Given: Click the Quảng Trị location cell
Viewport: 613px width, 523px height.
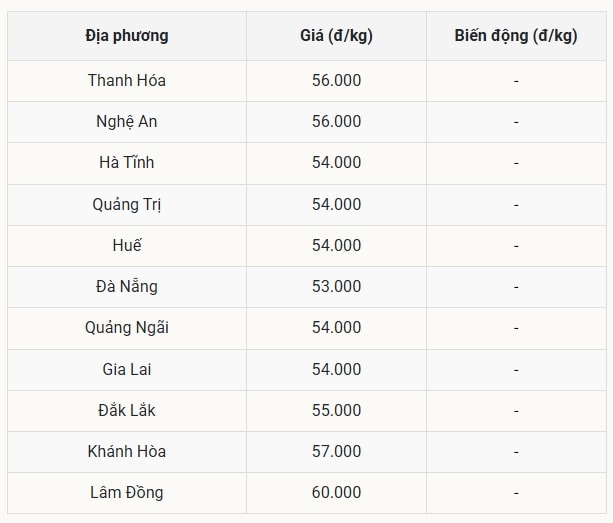Looking at the screenshot, I should pyautogui.click(x=127, y=204).
